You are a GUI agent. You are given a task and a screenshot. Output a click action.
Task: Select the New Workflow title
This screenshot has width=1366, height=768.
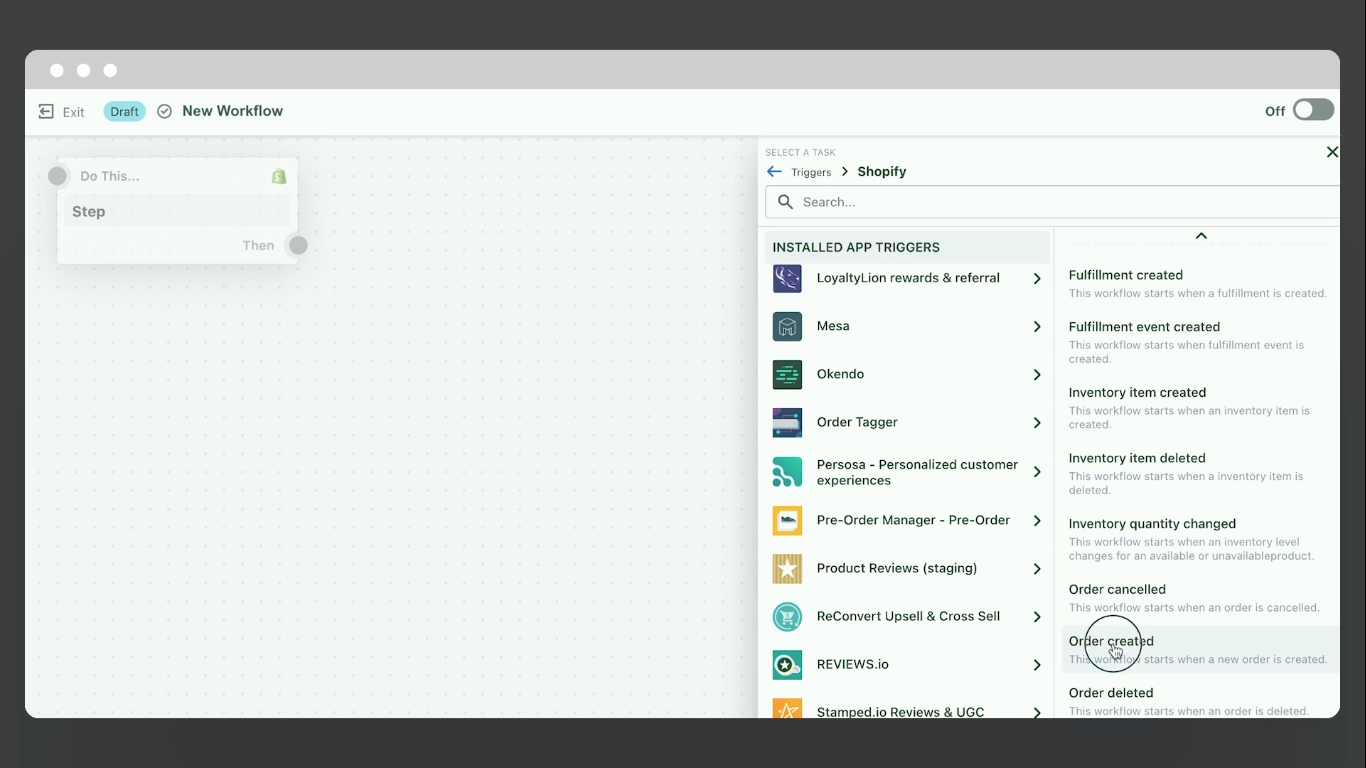pos(232,111)
